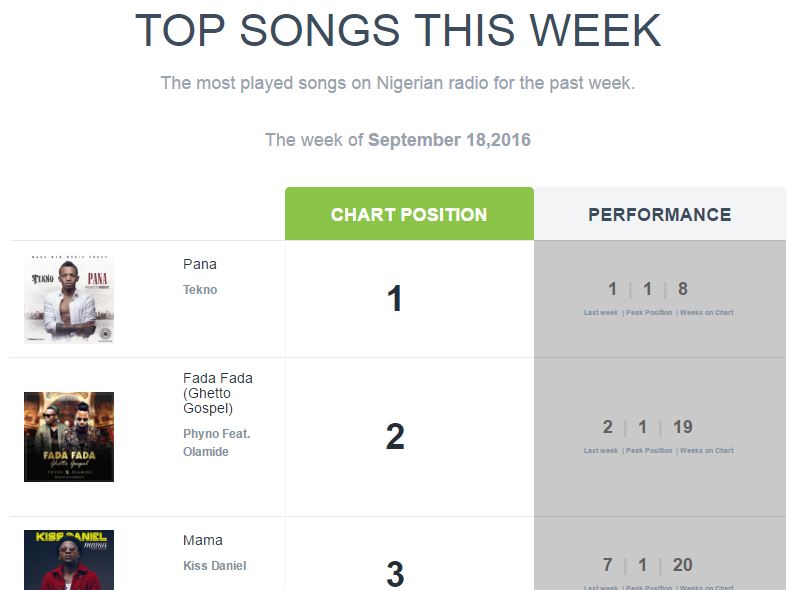The width and height of the screenshot is (794, 590).
Task: Click the September 18,2016 week date
Action: click(x=449, y=140)
